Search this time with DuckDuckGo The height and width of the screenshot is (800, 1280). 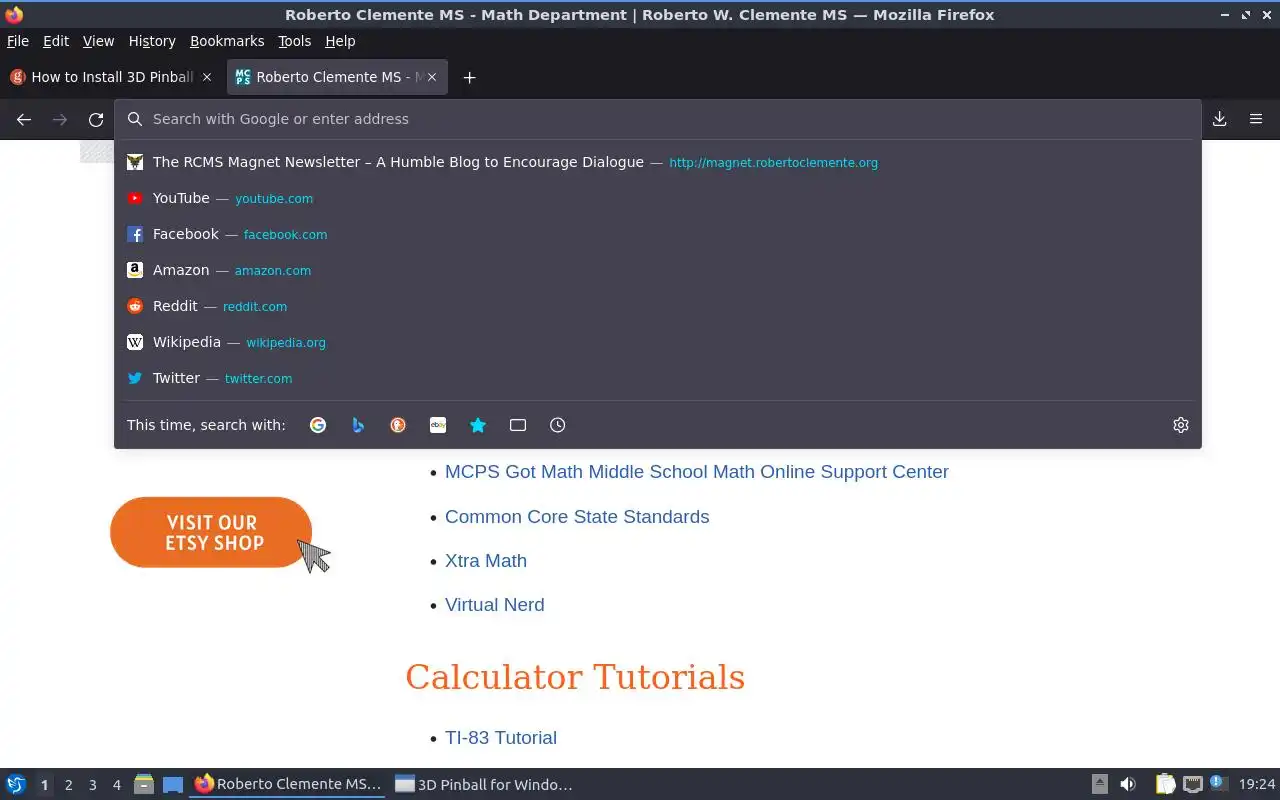398,425
